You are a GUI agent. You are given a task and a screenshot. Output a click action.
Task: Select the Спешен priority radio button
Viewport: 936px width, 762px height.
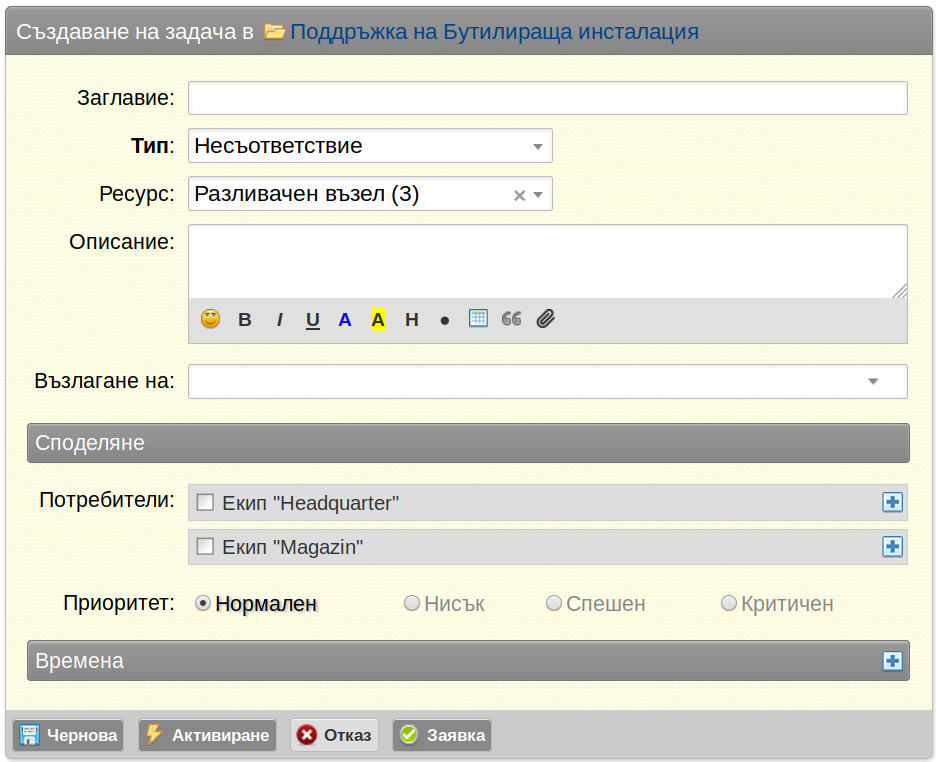coord(553,603)
